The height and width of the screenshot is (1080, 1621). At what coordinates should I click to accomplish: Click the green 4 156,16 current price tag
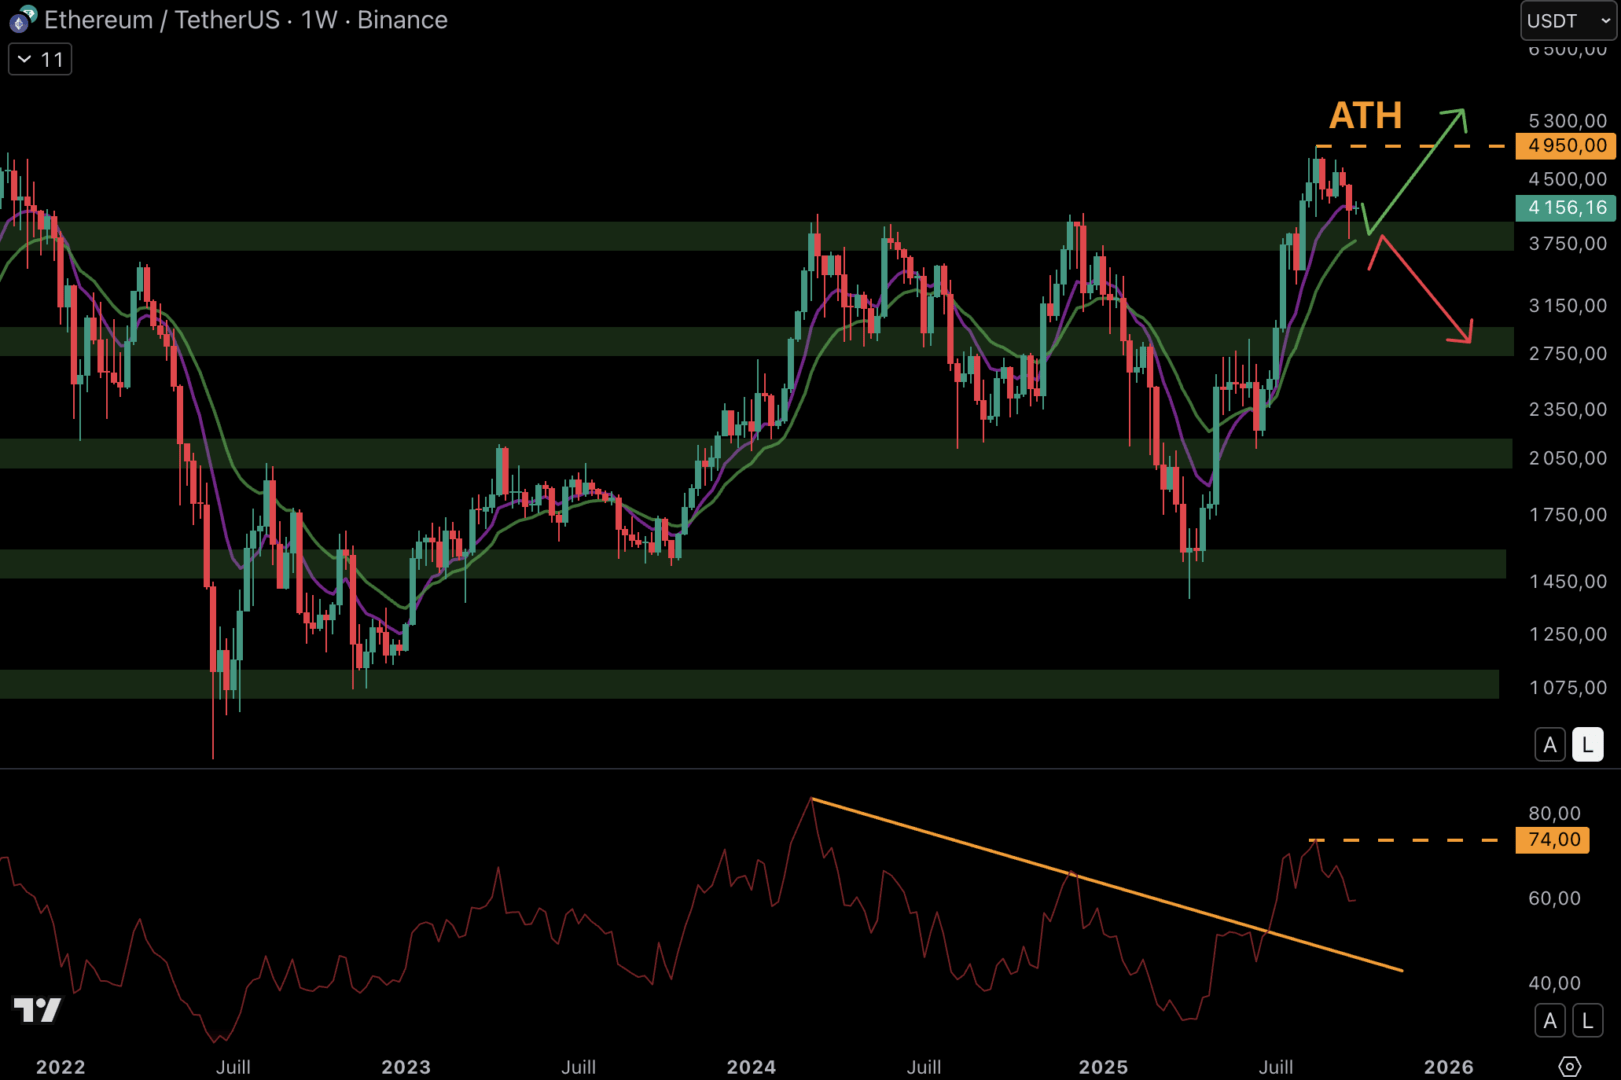pos(1566,208)
